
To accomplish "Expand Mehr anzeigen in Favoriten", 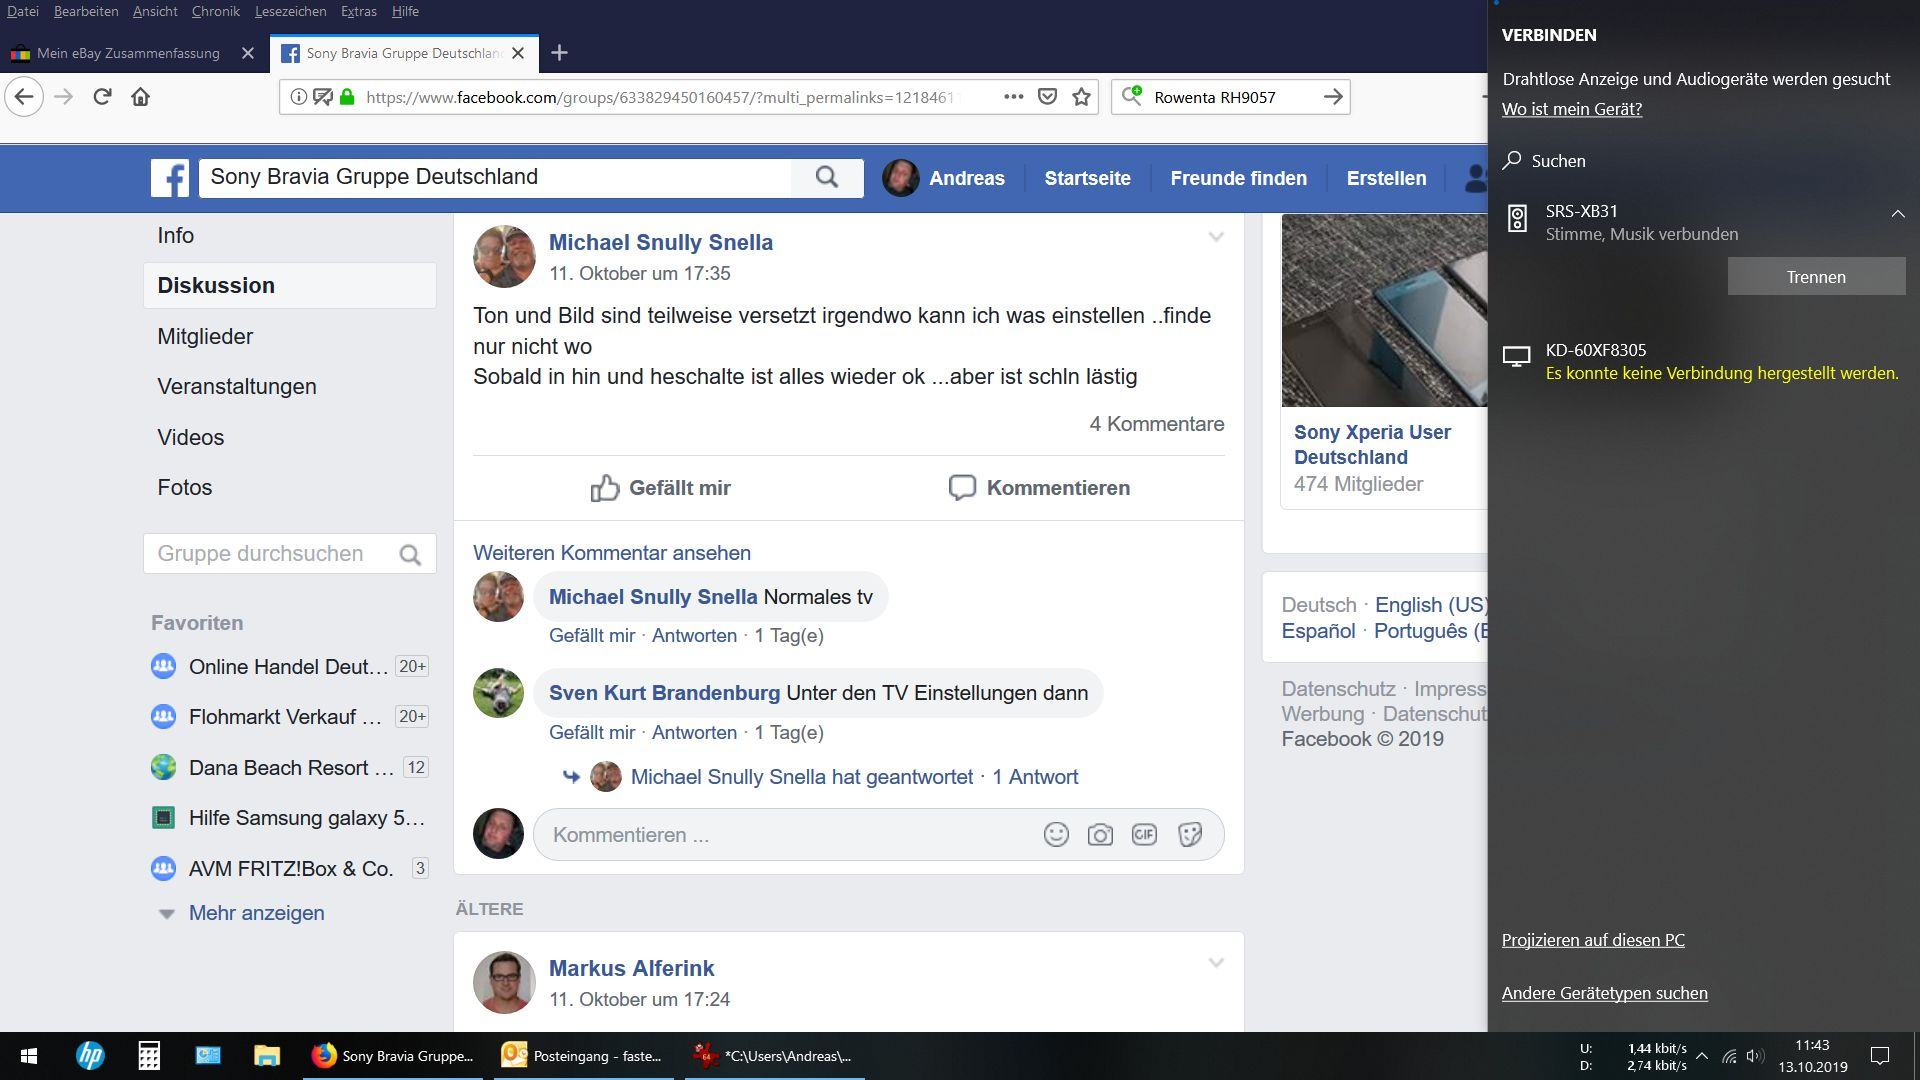I will coord(256,913).
